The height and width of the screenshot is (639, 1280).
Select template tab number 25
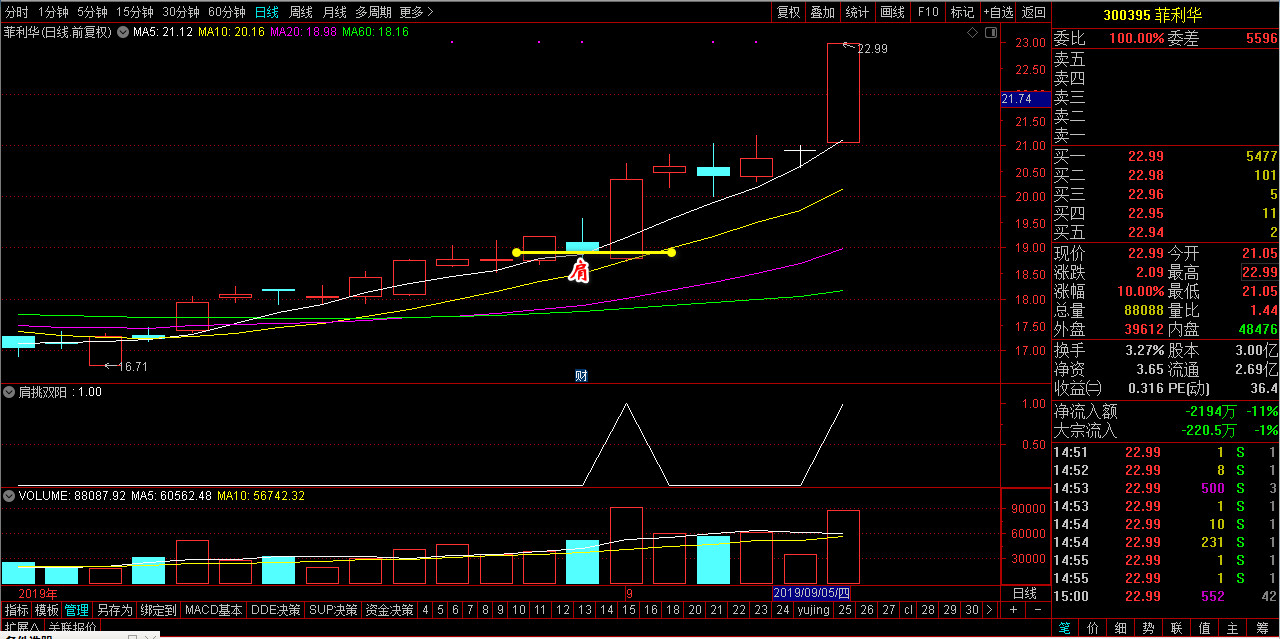click(x=845, y=609)
